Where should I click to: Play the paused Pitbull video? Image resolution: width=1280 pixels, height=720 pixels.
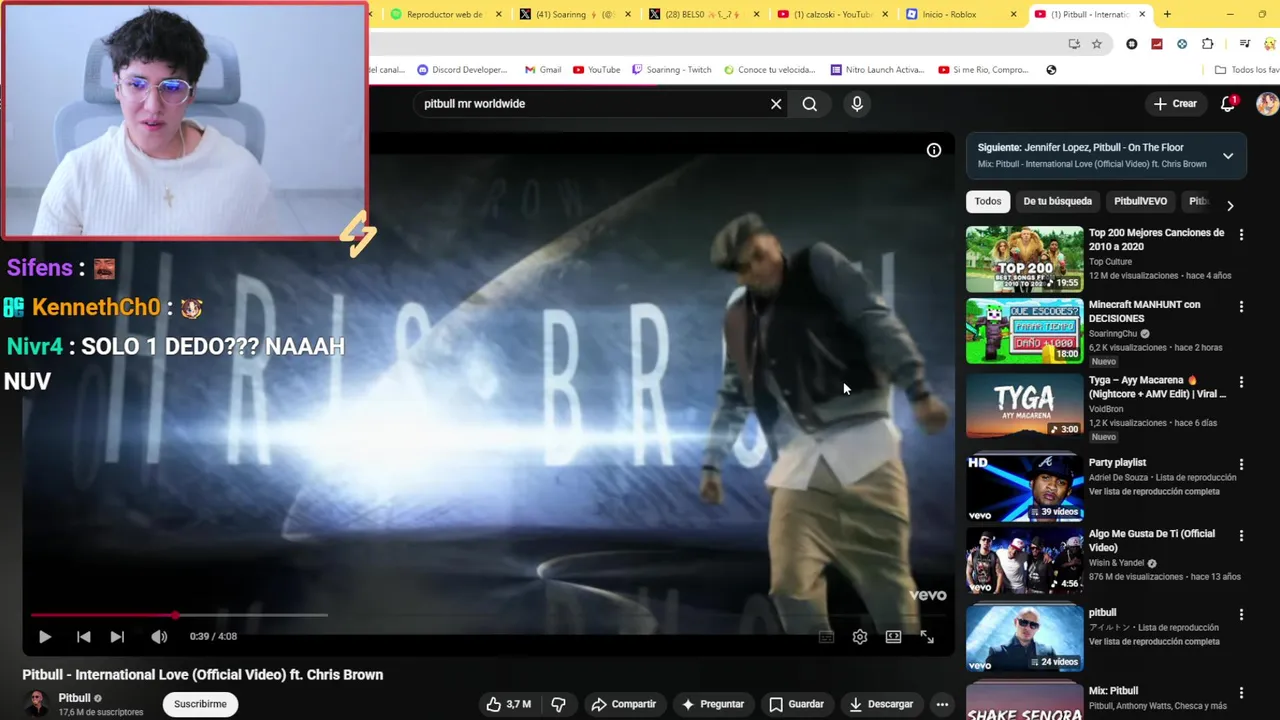45,637
